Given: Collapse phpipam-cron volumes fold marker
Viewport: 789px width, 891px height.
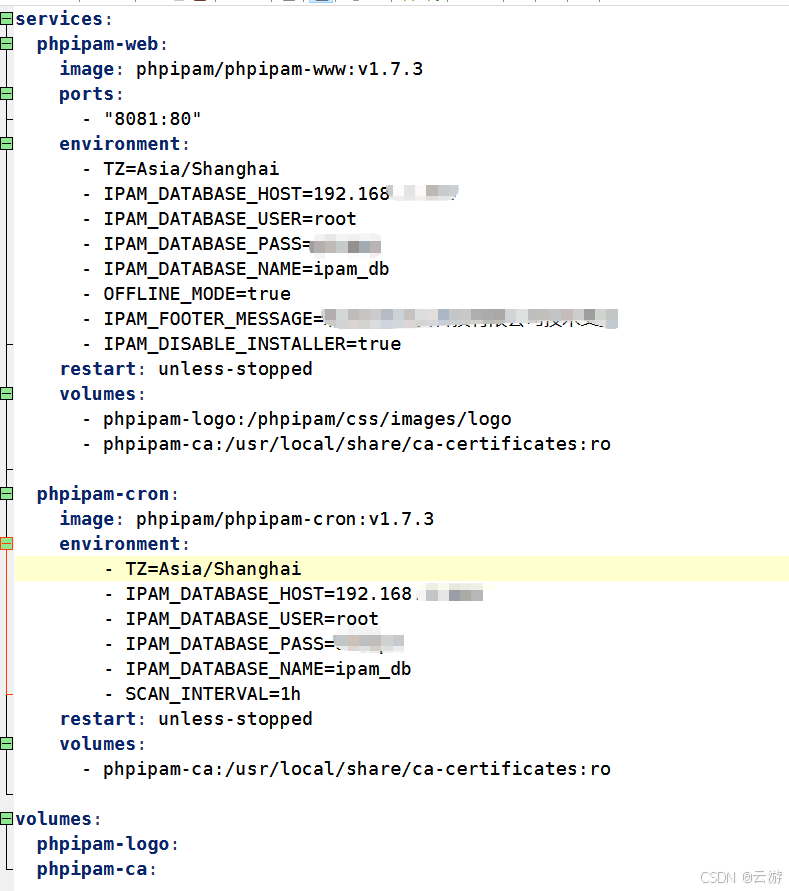Looking at the screenshot, I should [6, 744].
